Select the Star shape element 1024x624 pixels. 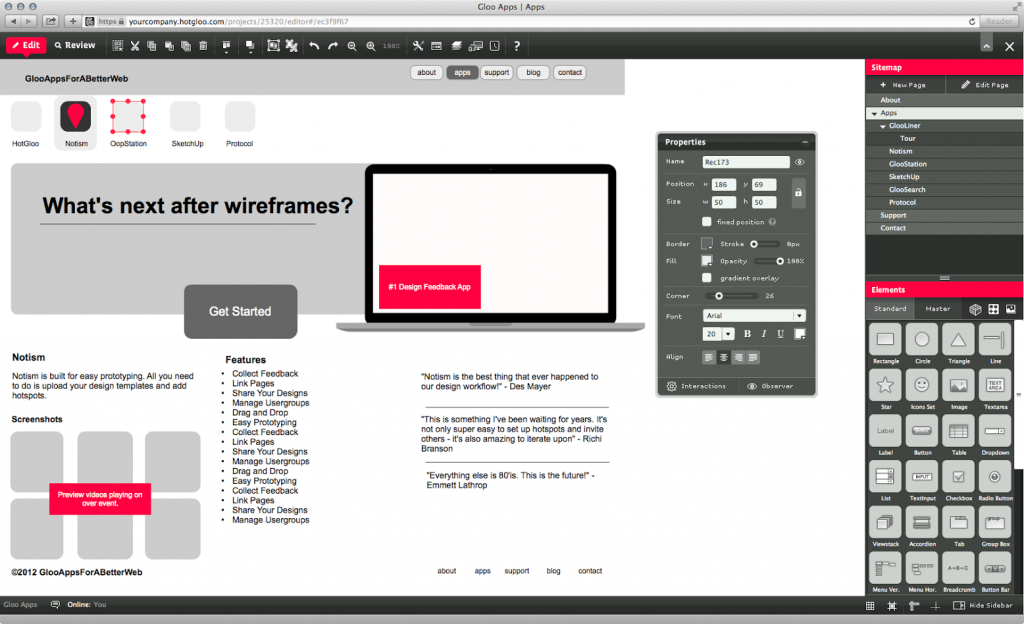click(x=885, y=386)
